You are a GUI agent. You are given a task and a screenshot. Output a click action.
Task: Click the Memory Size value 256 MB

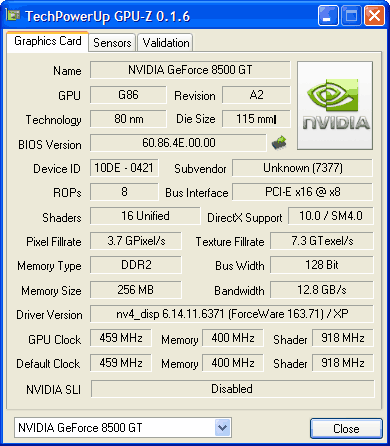click(136, 290)
